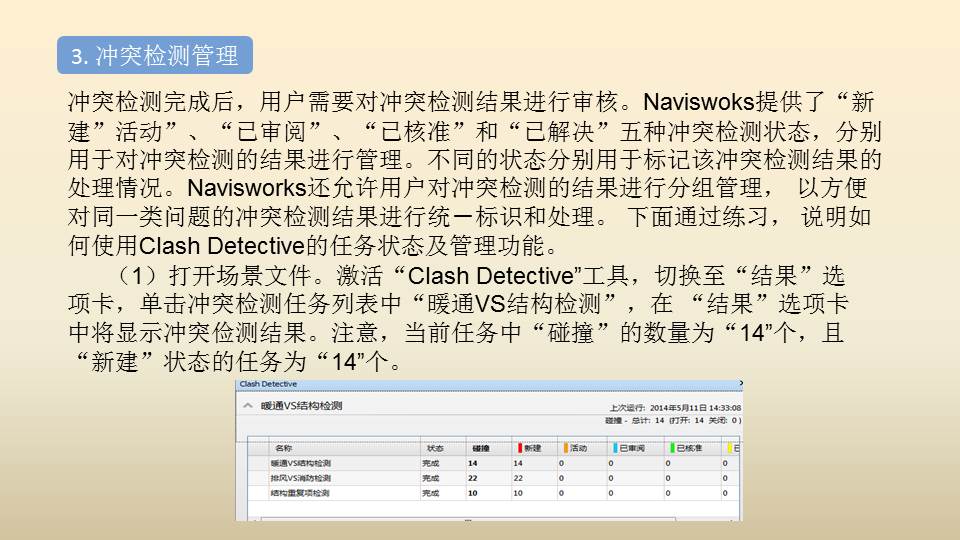Click the Clash Detective window title bar
This screenshot has height=540, width=960.
click(x=489, y=384)
